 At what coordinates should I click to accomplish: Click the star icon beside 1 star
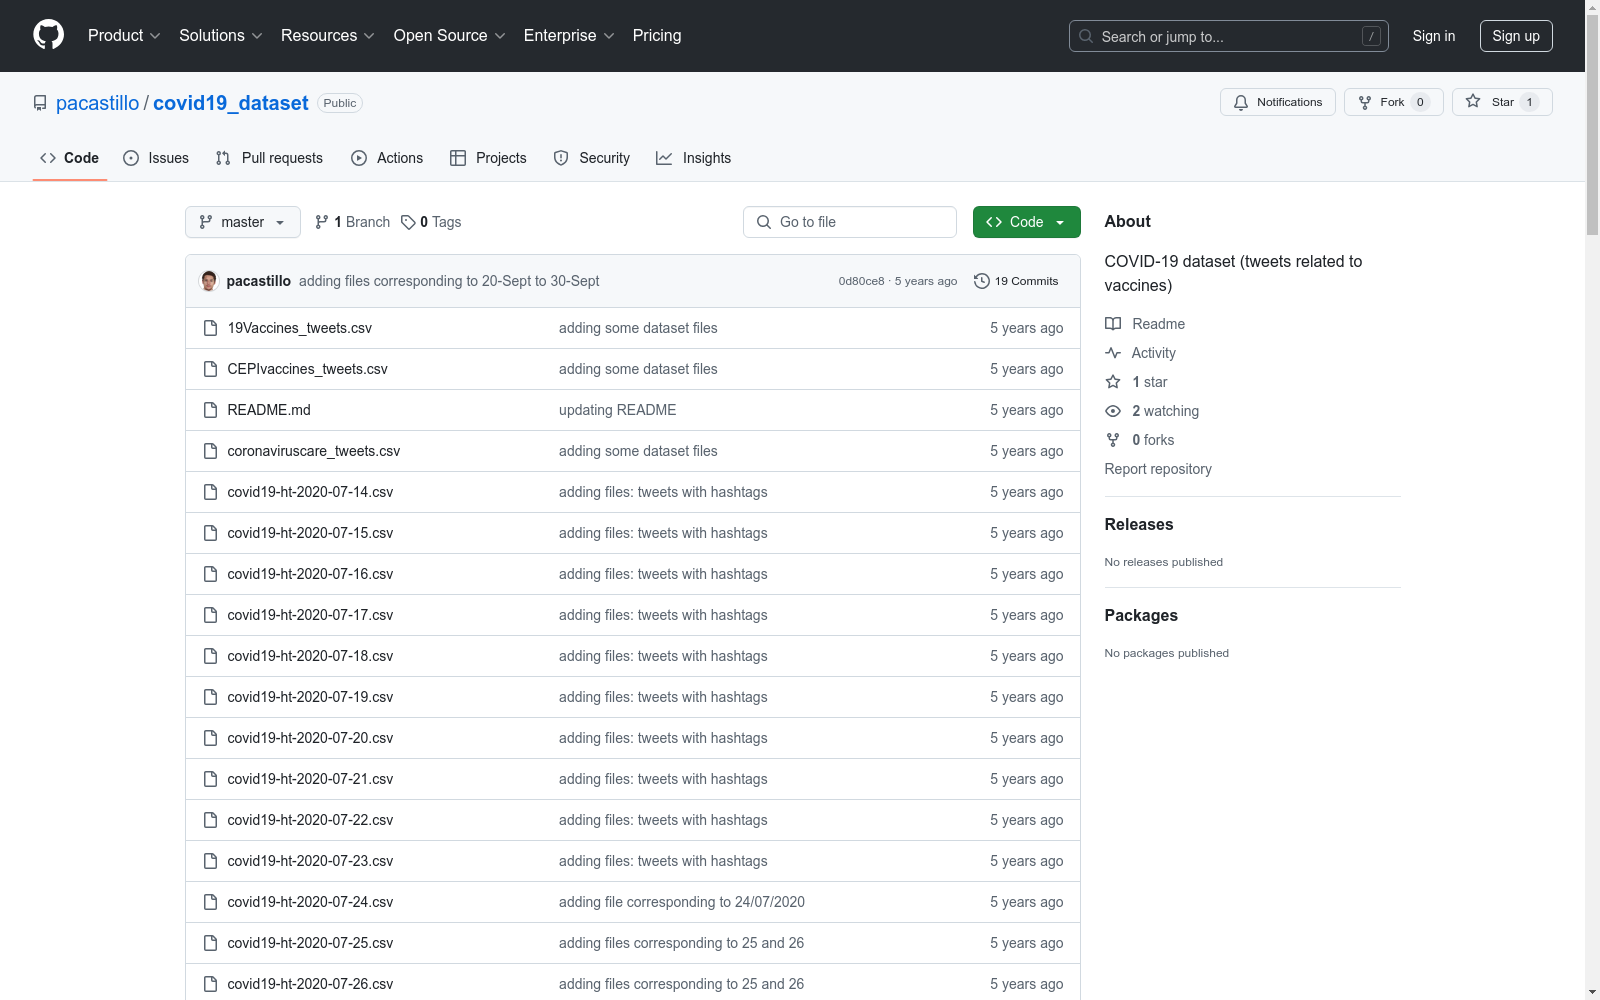tap(1113, 382)
